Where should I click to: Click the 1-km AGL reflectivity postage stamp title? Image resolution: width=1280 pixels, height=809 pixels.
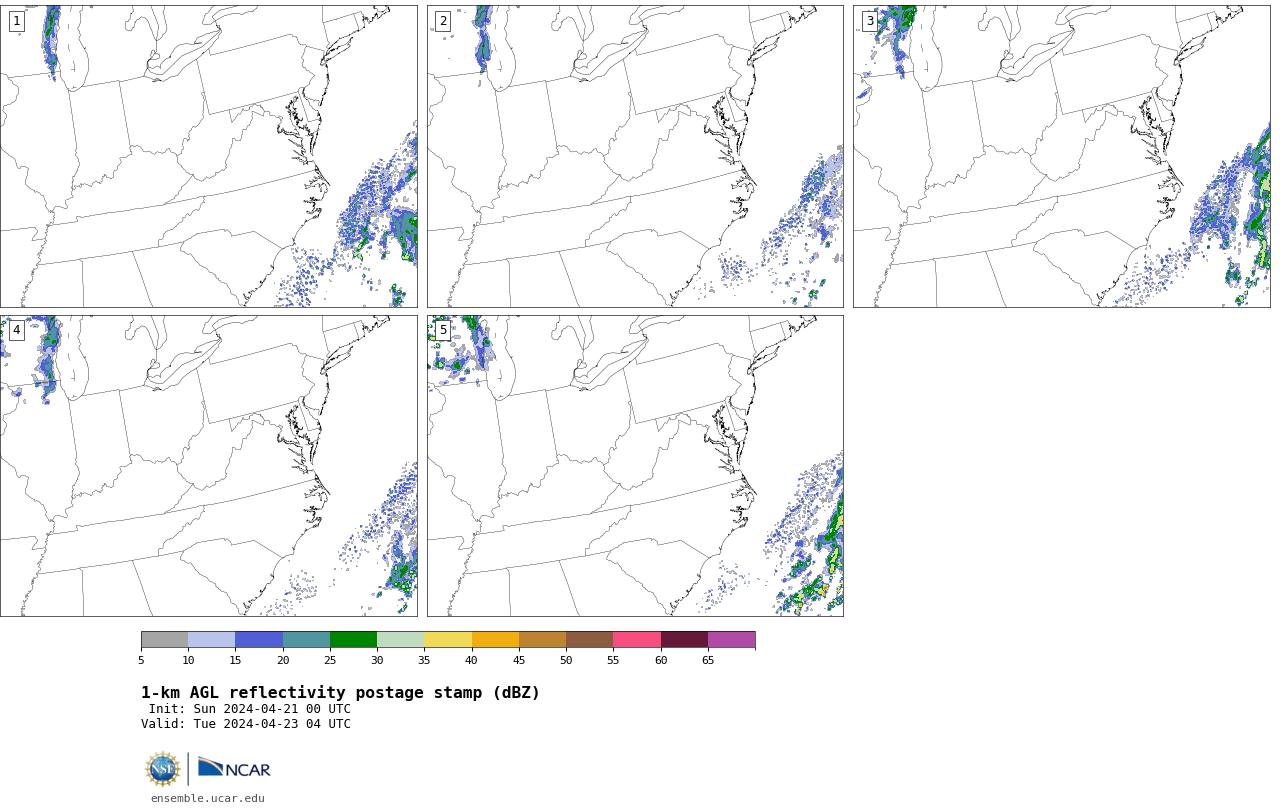tap(340, 693)
